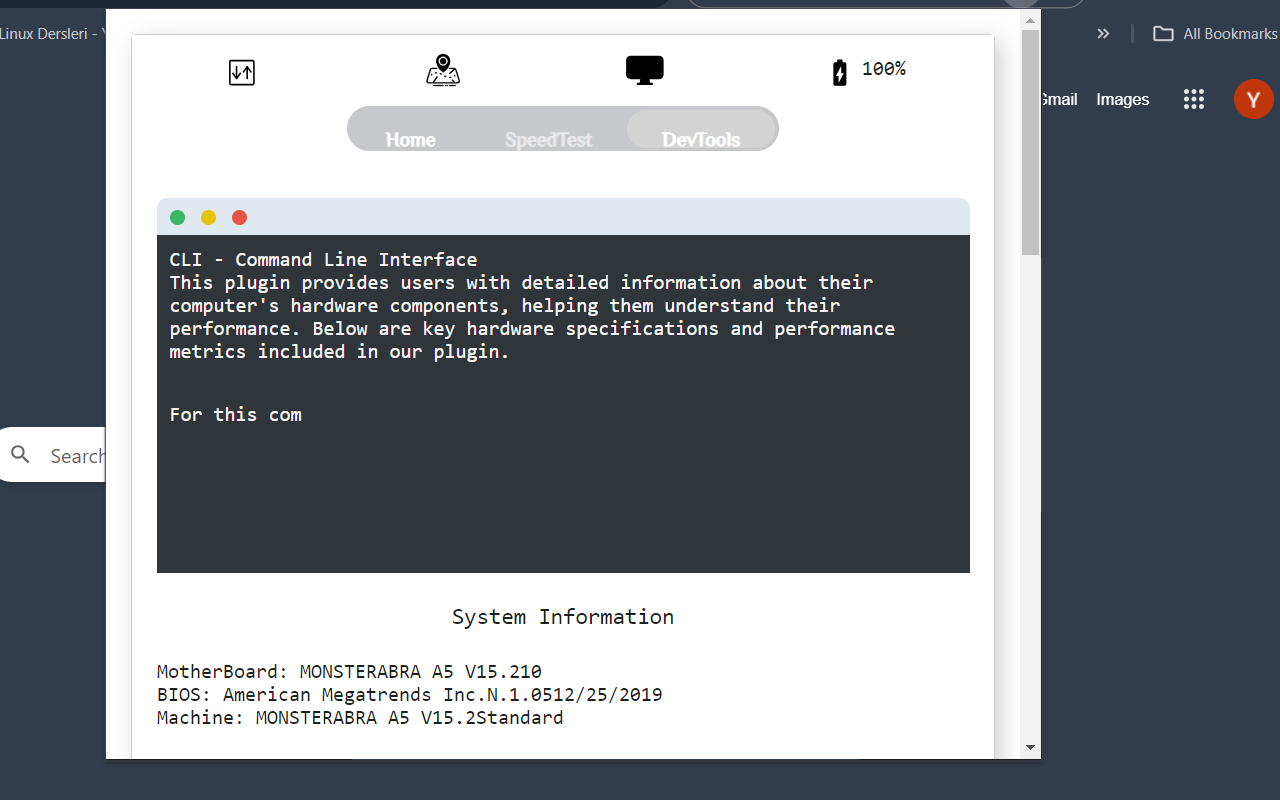The height and width of the screenshot is (800, 1280).
Task: Click the popup vertical scrollbar thumb
Action: click(x=1030, y=142)
